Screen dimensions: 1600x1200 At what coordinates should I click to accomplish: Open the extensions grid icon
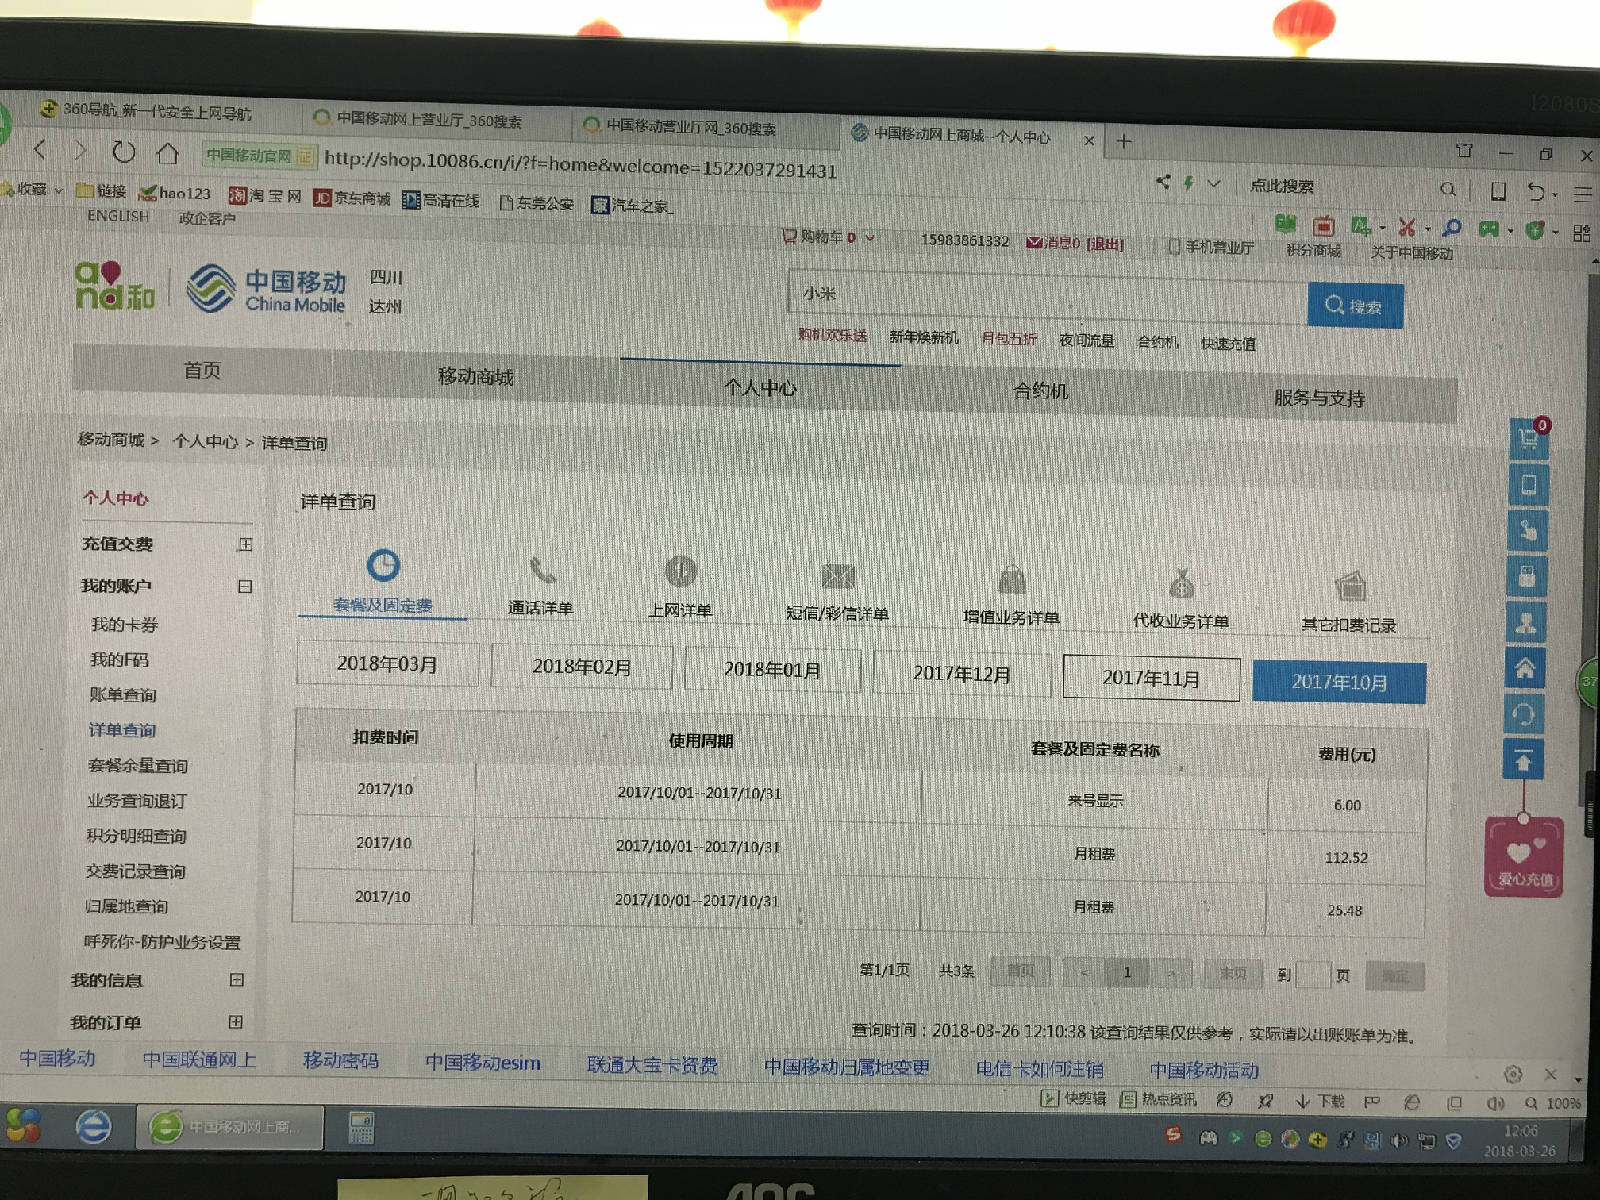click(x=1581, y=233)
